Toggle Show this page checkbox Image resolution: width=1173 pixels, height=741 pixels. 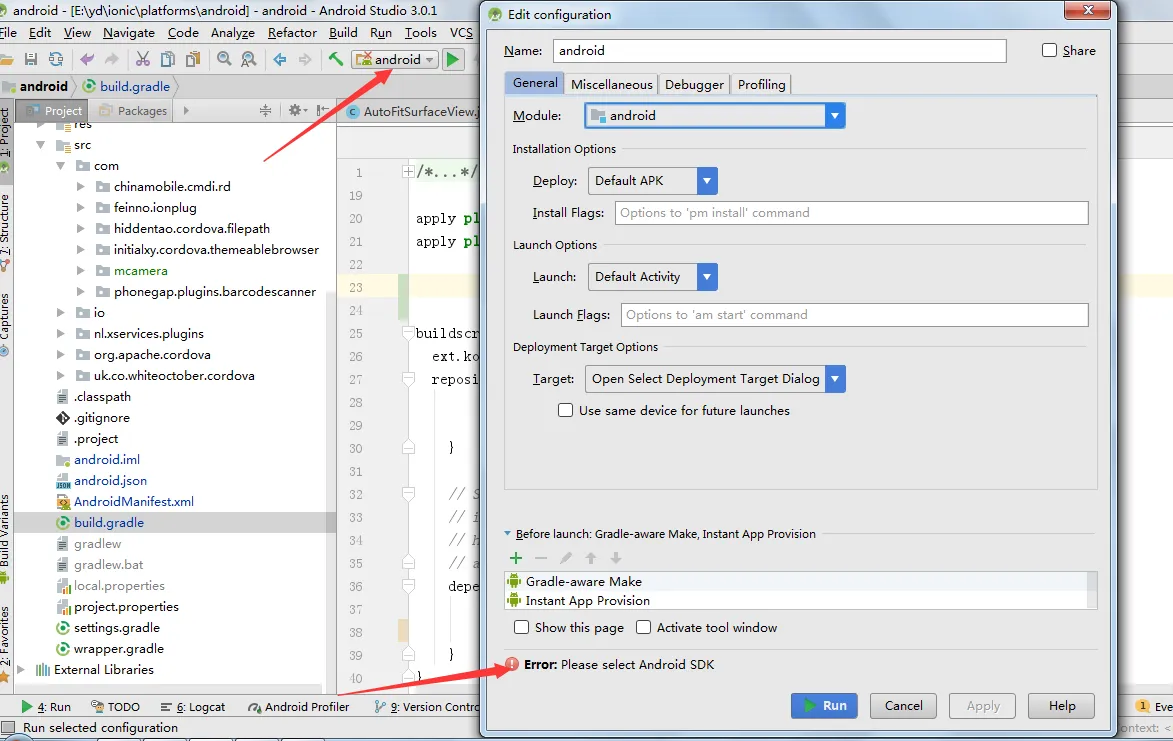point(521,627)
